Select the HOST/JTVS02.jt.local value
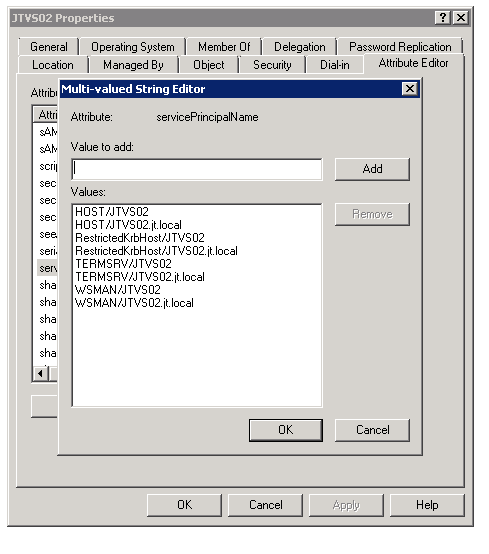The height and width of the screenshot is (554, 489). point(129,225)
